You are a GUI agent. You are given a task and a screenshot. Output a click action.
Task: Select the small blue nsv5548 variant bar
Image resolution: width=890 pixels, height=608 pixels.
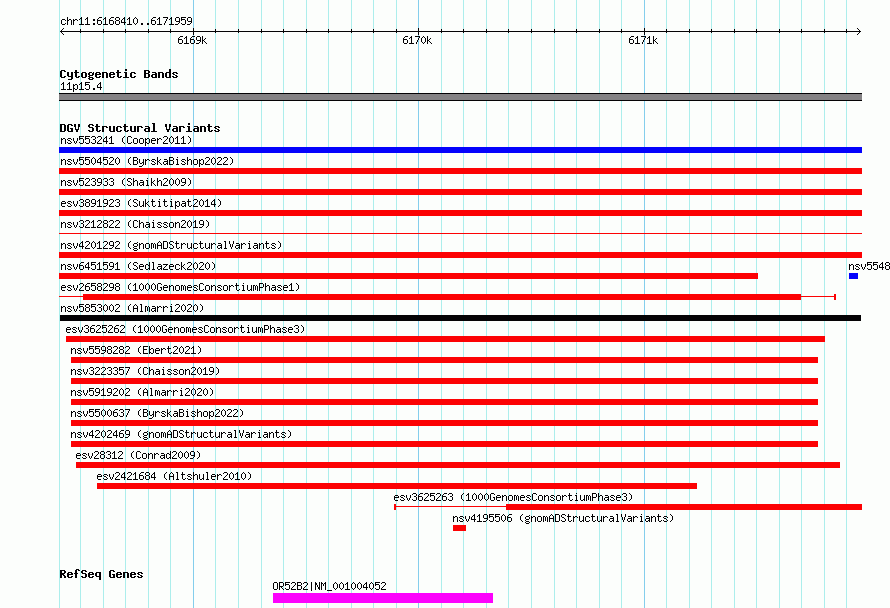(x=853, y=276)
